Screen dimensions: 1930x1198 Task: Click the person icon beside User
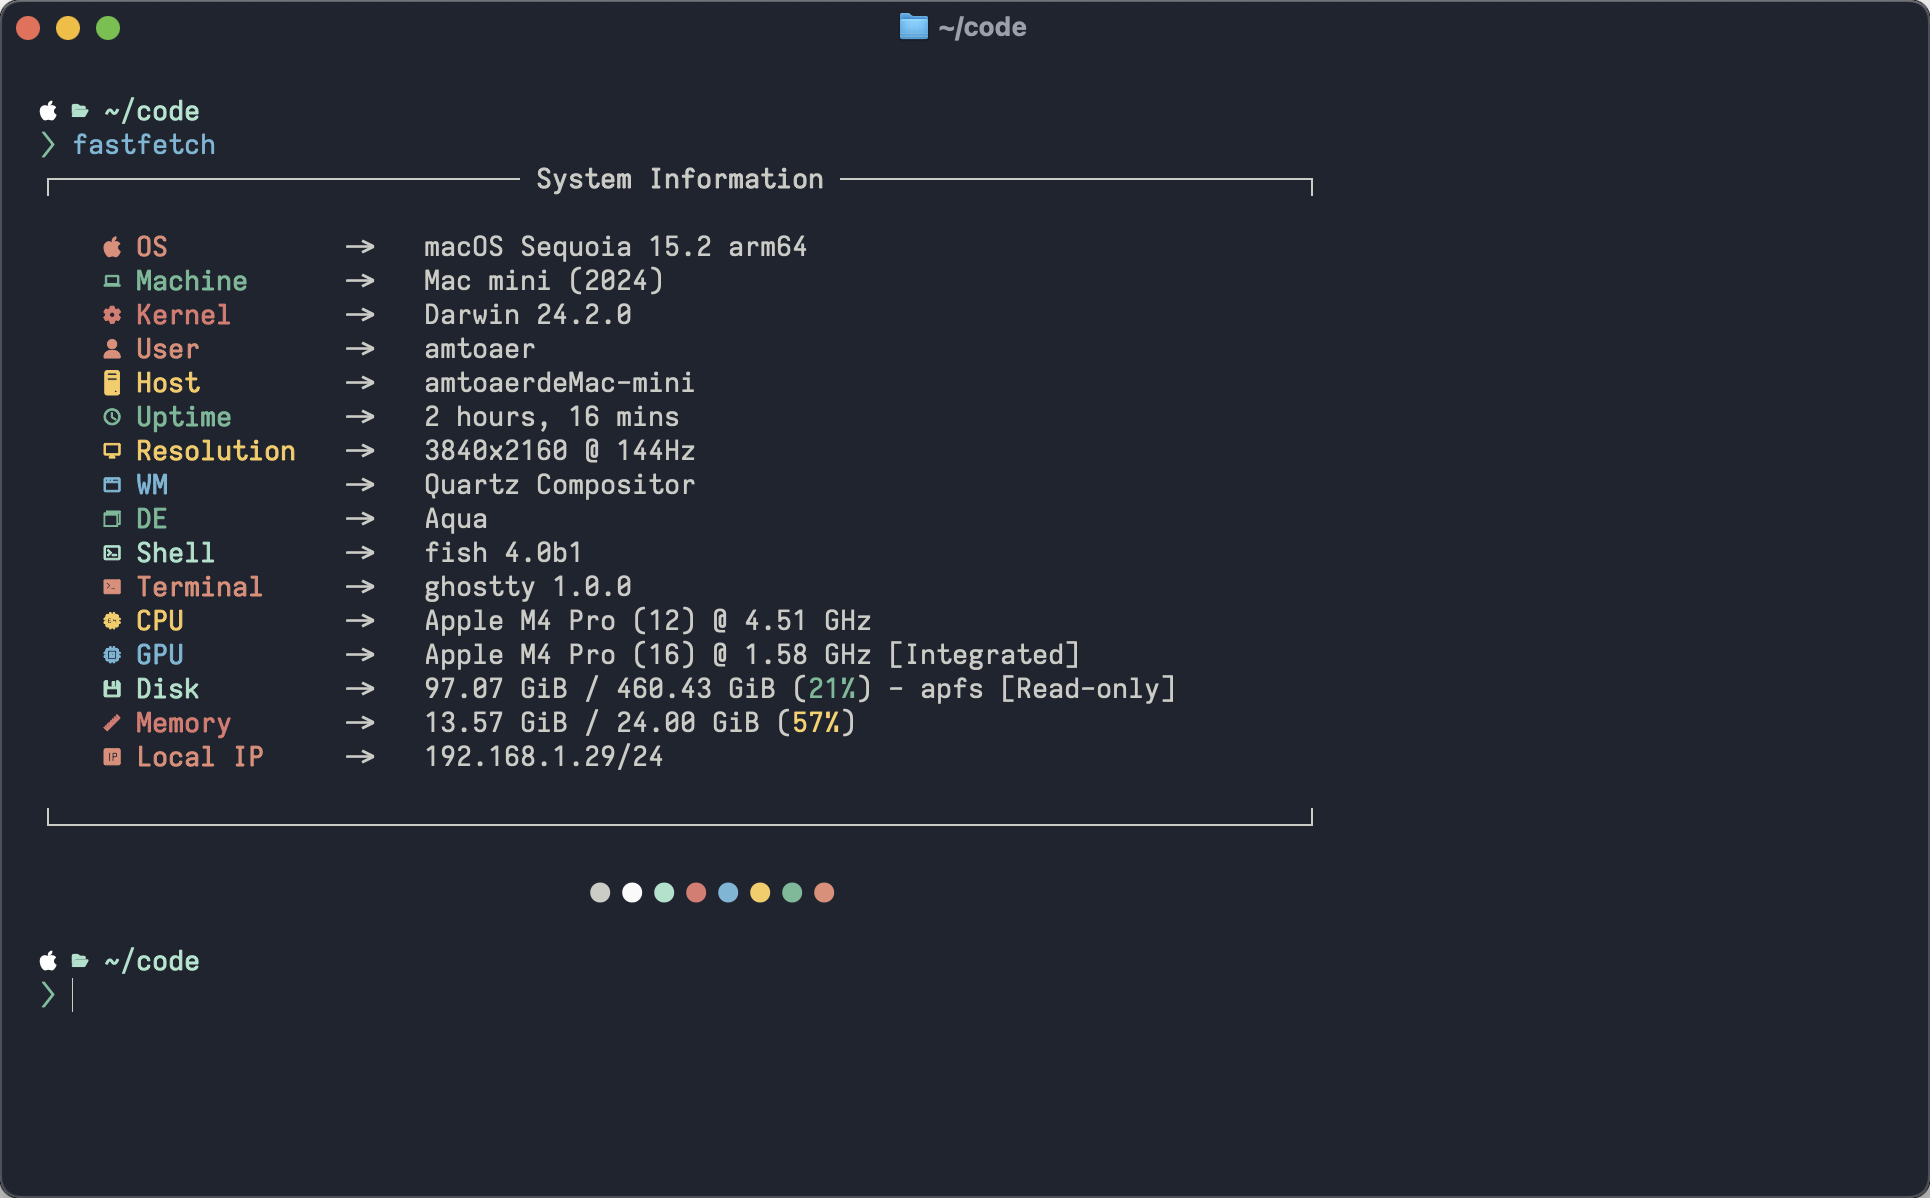coord(112,349)
